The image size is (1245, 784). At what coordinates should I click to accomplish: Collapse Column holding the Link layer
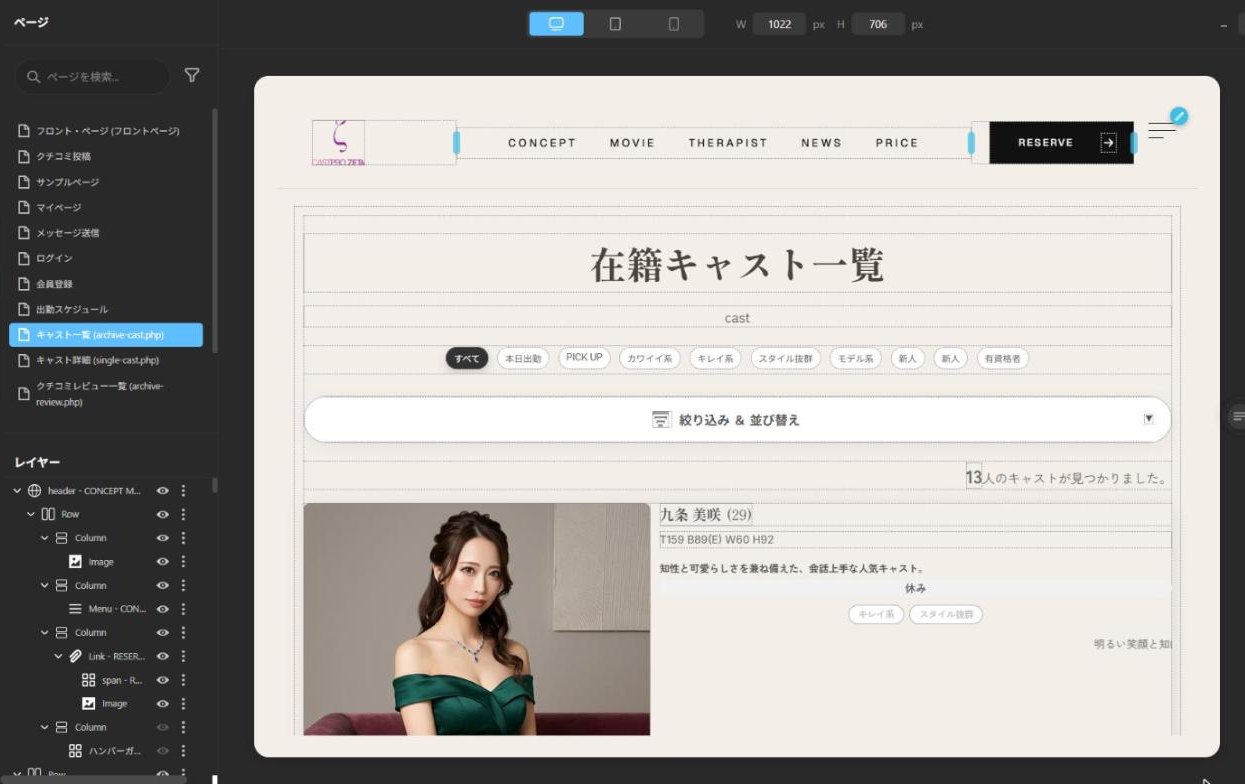[44, 632]
